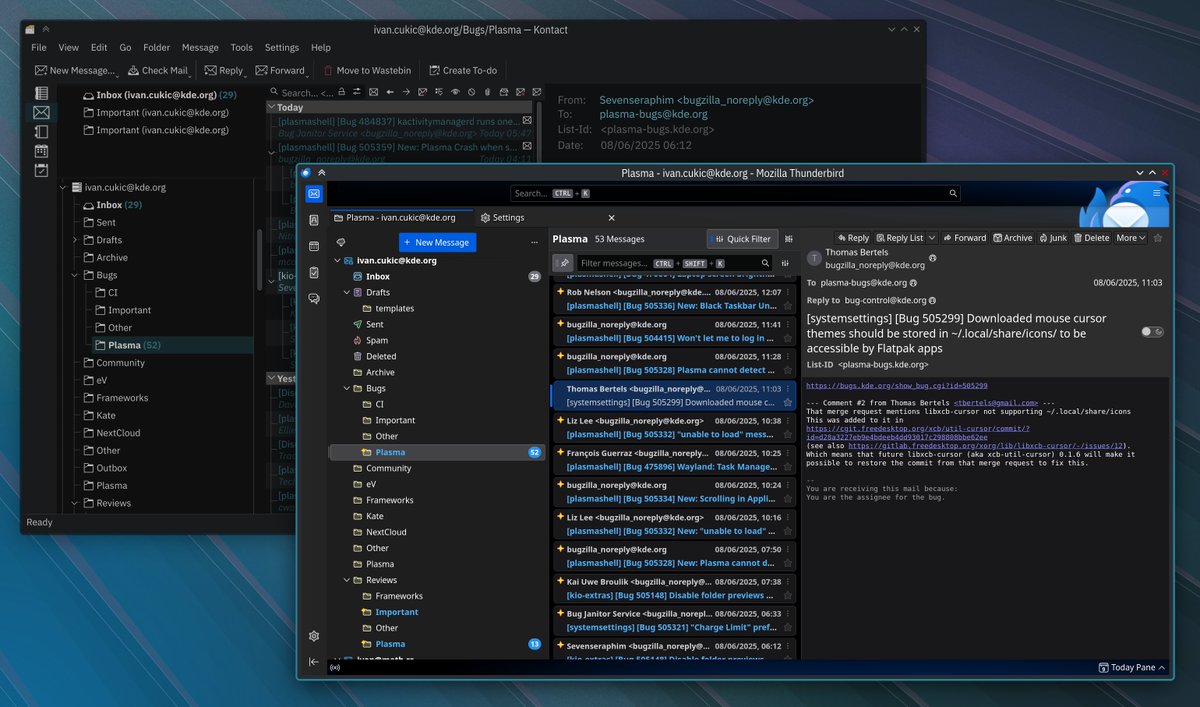Open Folder menu in Kontact

click(x=156, y=47)
